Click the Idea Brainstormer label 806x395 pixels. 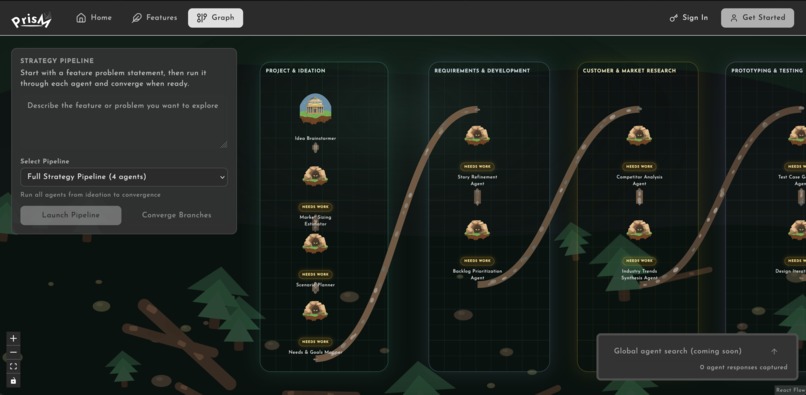point(315,138)
